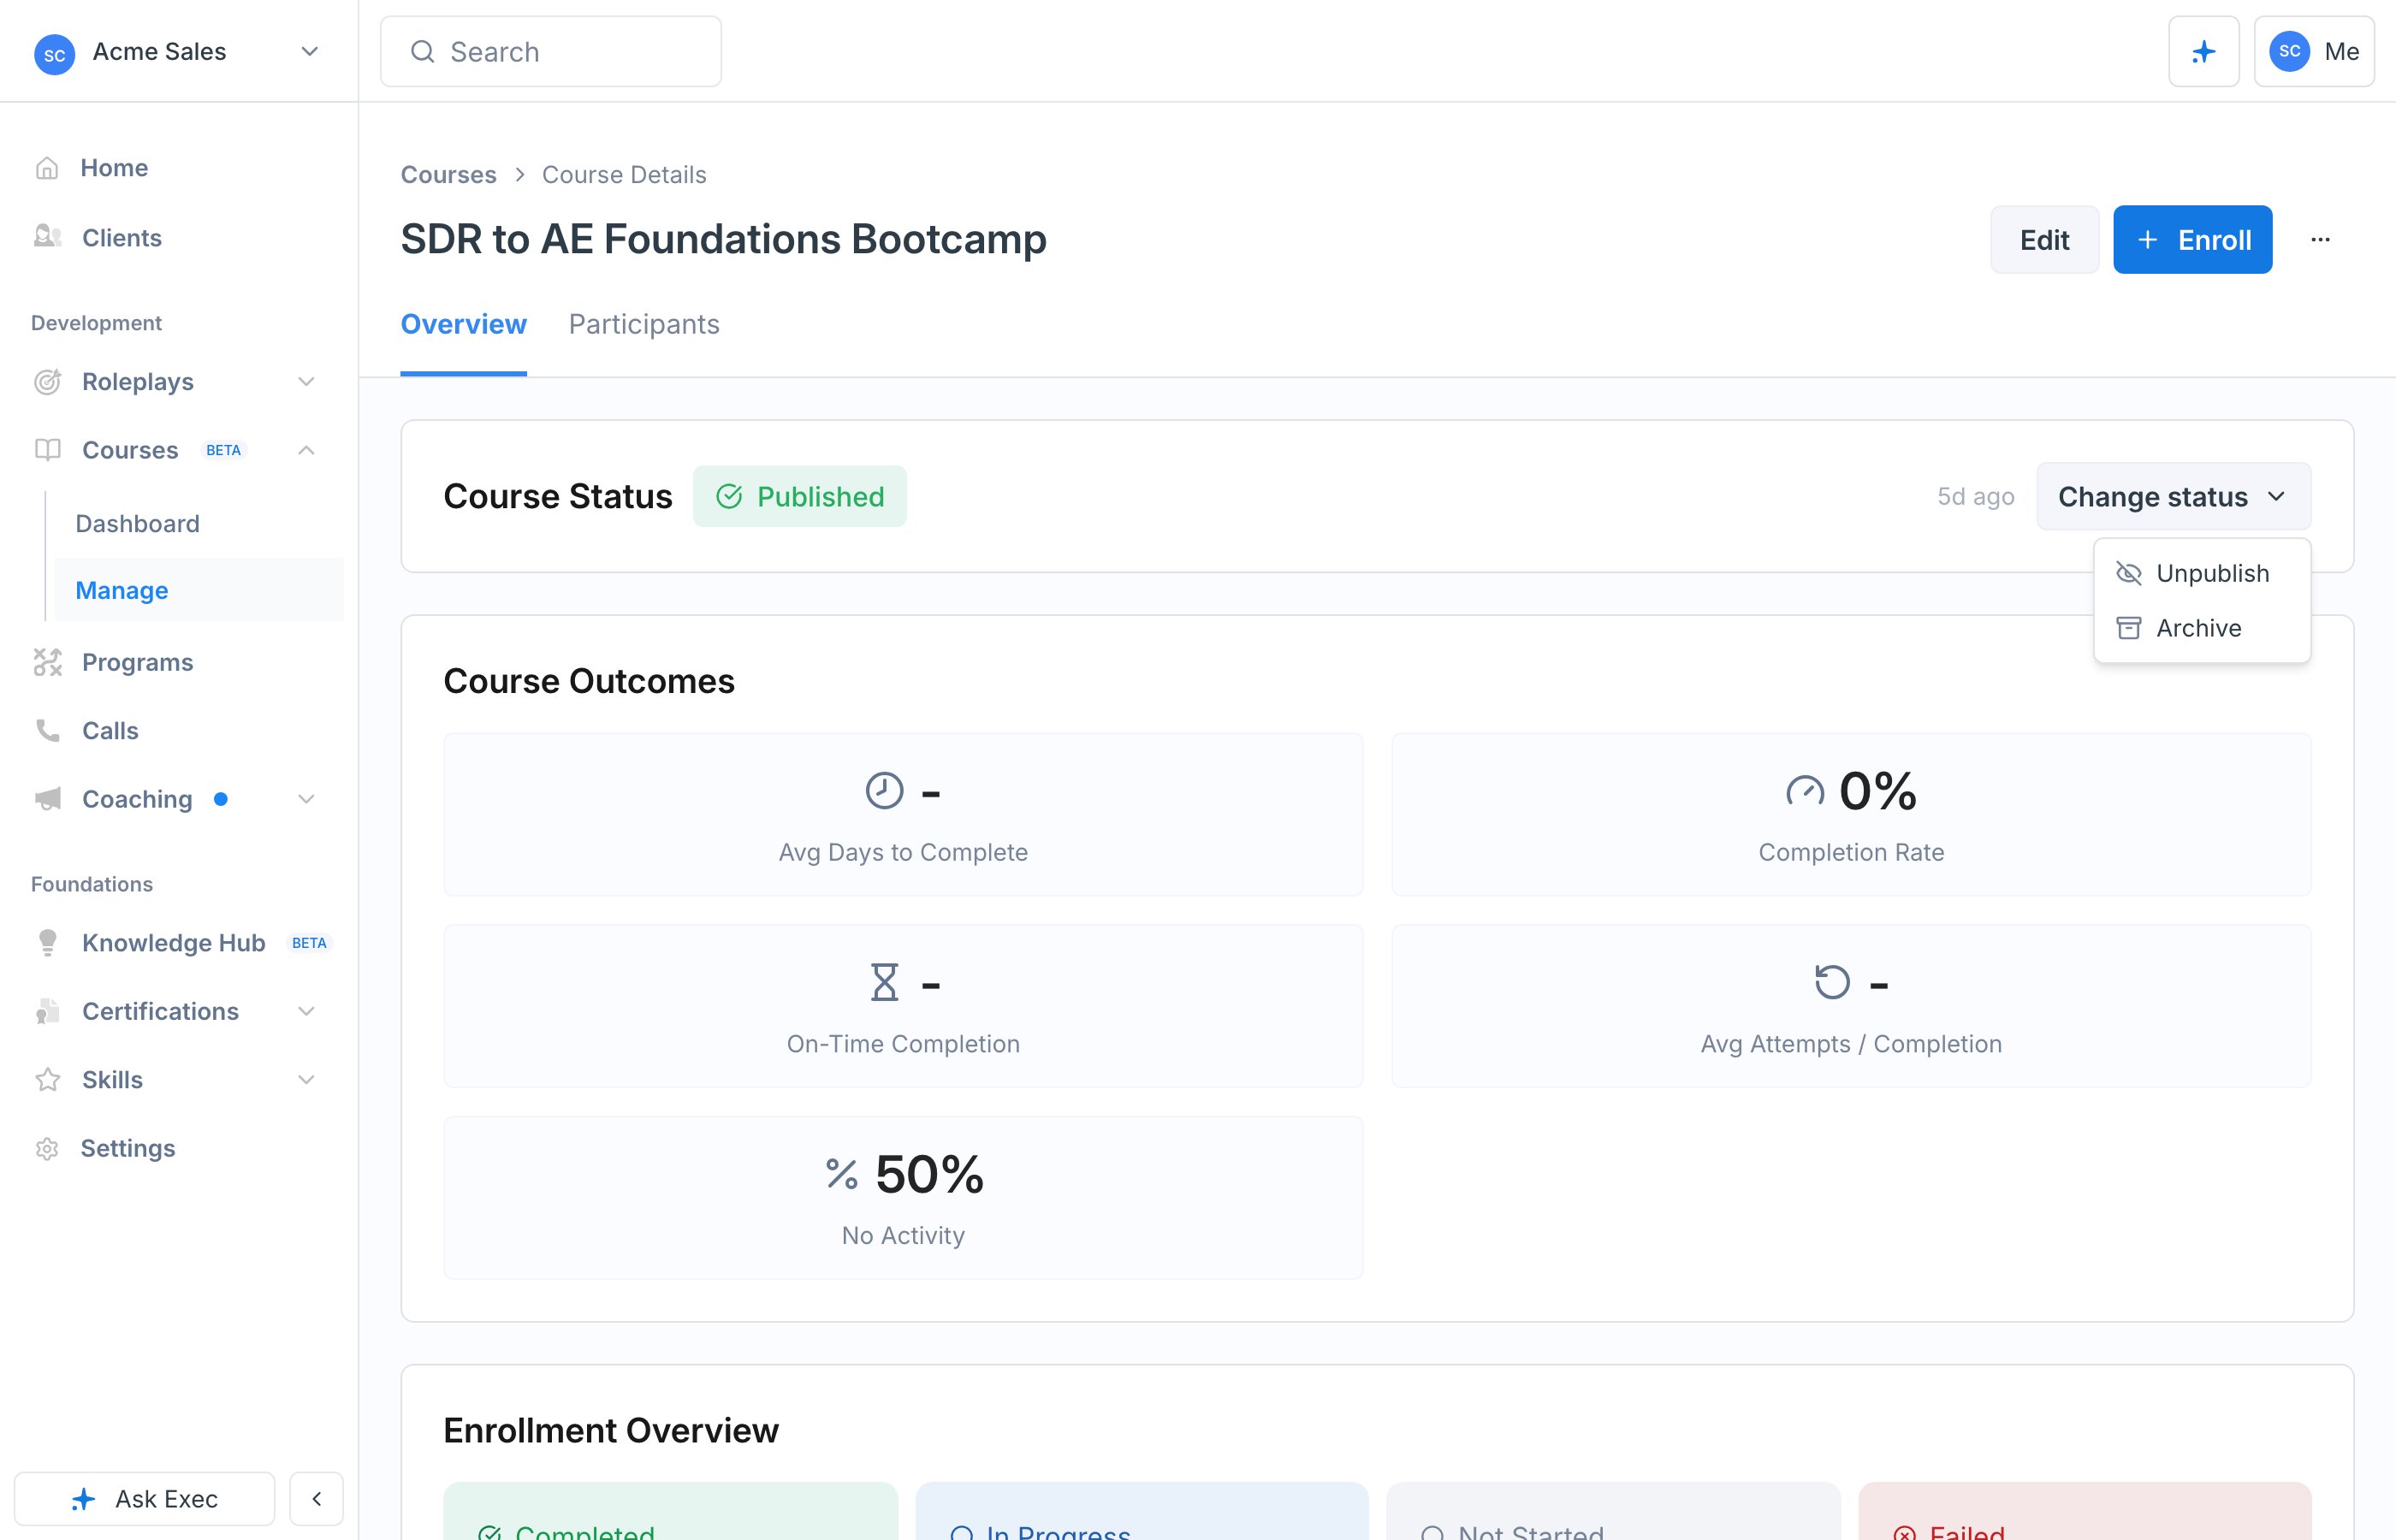Viewport: 2396px width, 1540px height.
Task: Toggle the Change status dropdown
Action: 2173,496
